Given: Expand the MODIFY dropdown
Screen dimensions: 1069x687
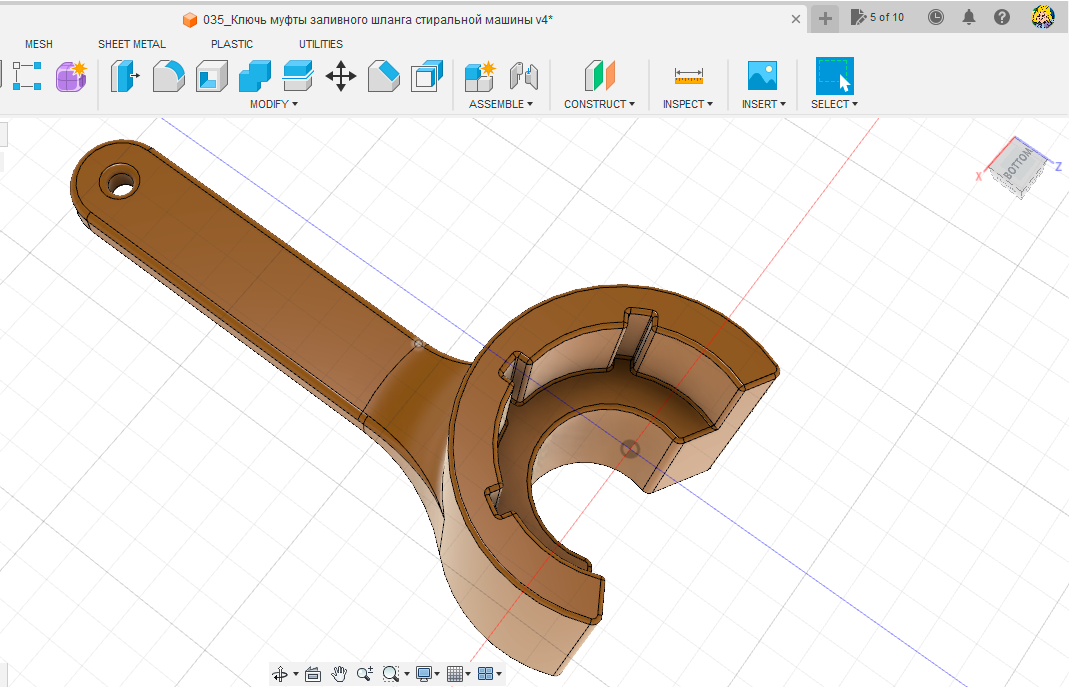Looking at the screenshot, I should pyautogui.click(x=273, y=104).
